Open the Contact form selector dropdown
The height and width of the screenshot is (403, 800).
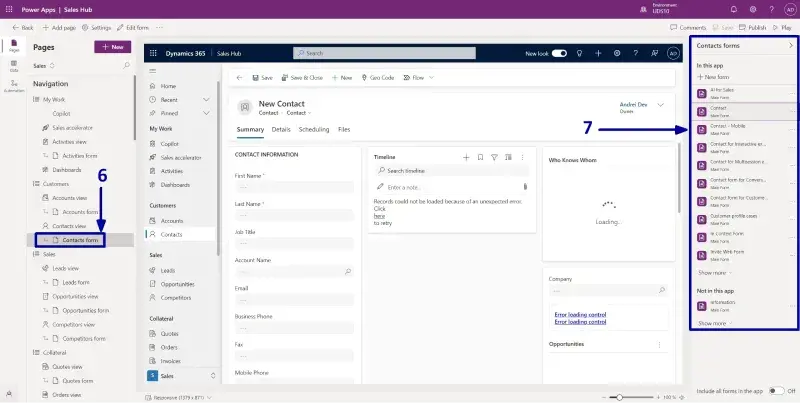point(299,113)
